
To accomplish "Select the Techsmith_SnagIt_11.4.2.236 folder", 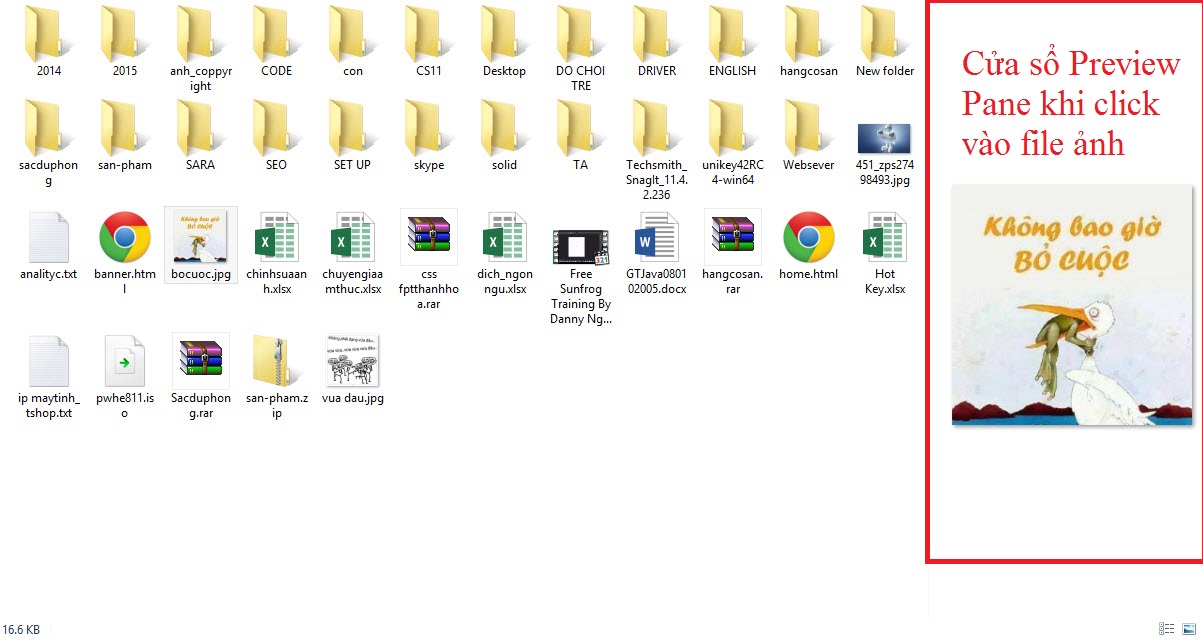I will pos(656,150).
